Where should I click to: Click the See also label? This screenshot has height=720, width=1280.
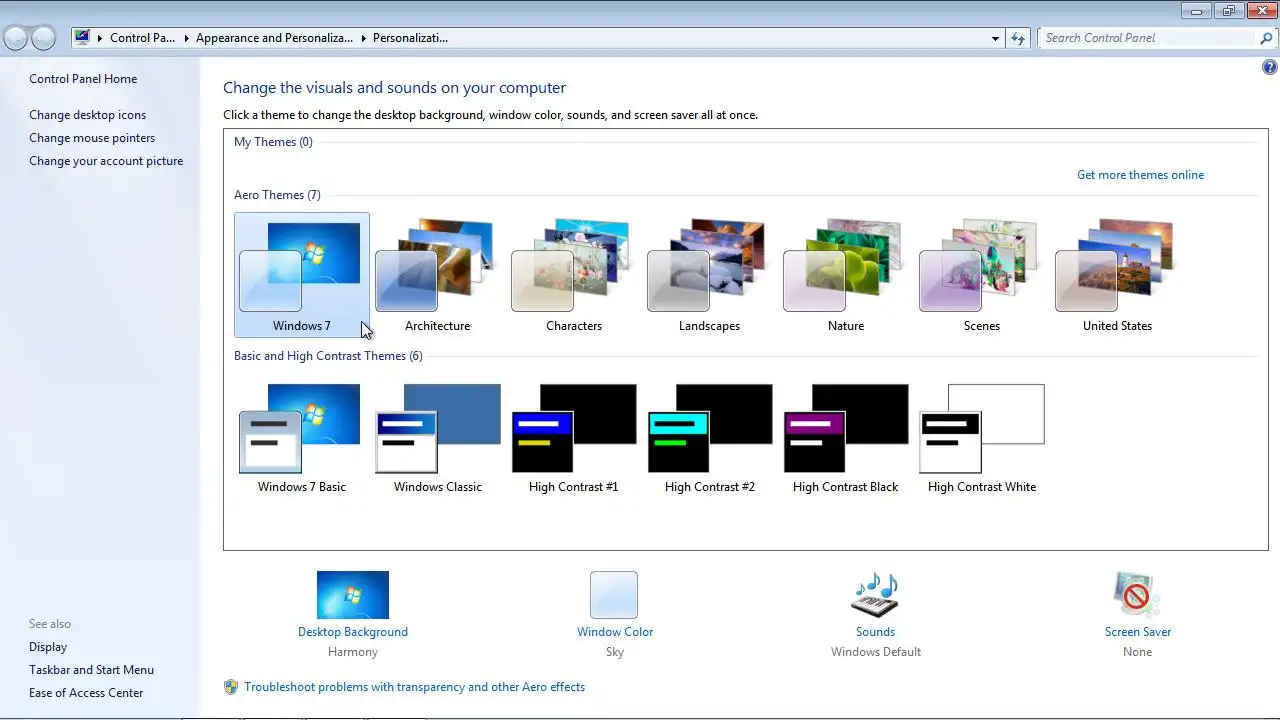tap(50, 624)
